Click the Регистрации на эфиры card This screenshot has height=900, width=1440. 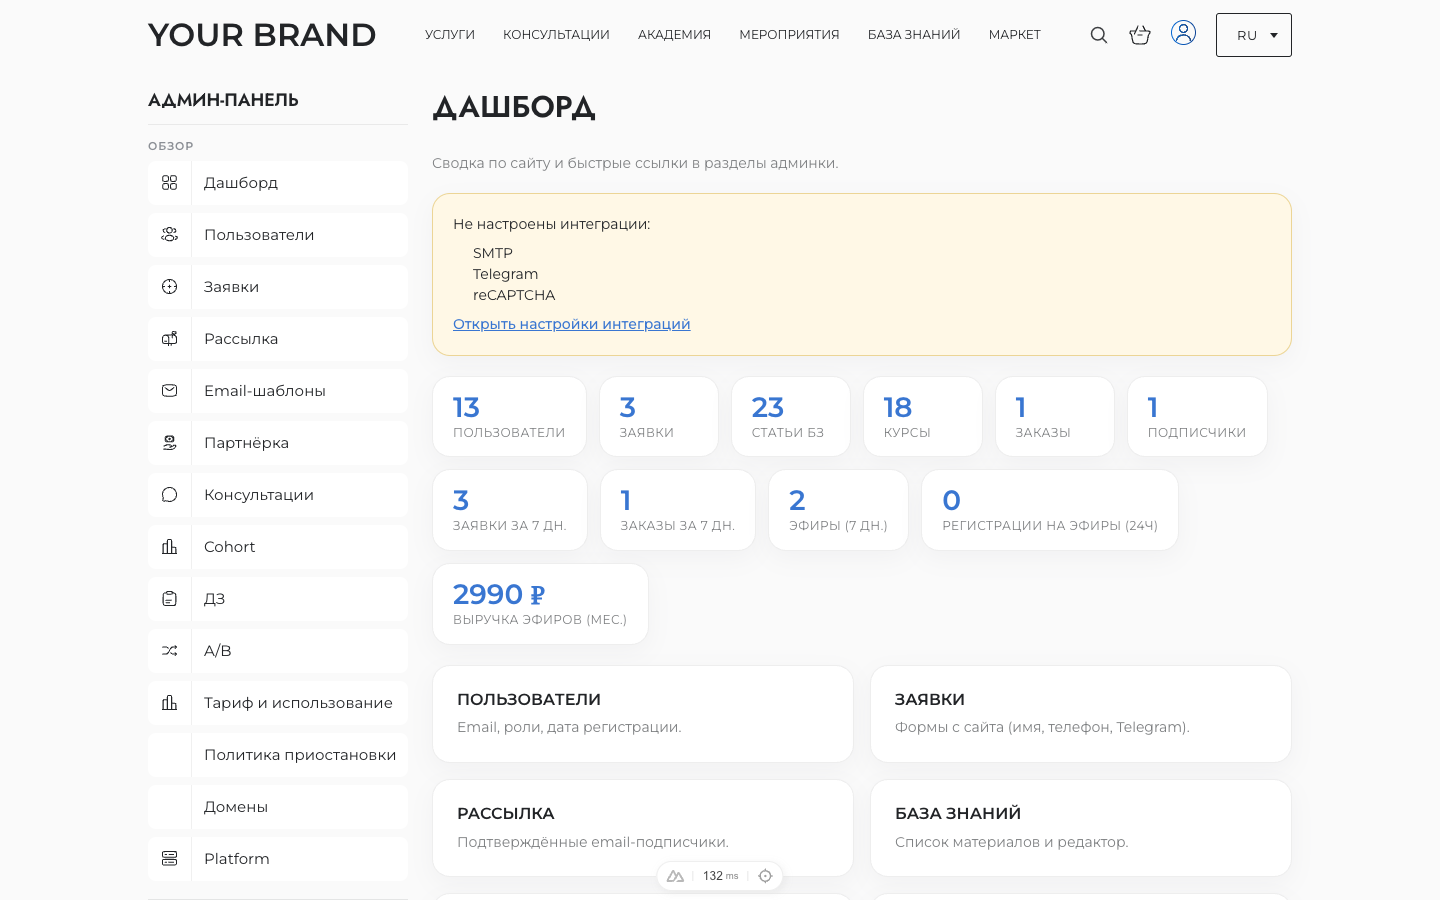1050,510
